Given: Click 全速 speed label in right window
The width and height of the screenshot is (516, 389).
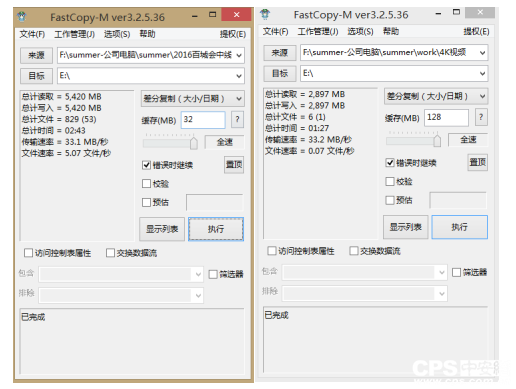Looking at the screenshot, I should pyautogui.click(x=468, y=140).
